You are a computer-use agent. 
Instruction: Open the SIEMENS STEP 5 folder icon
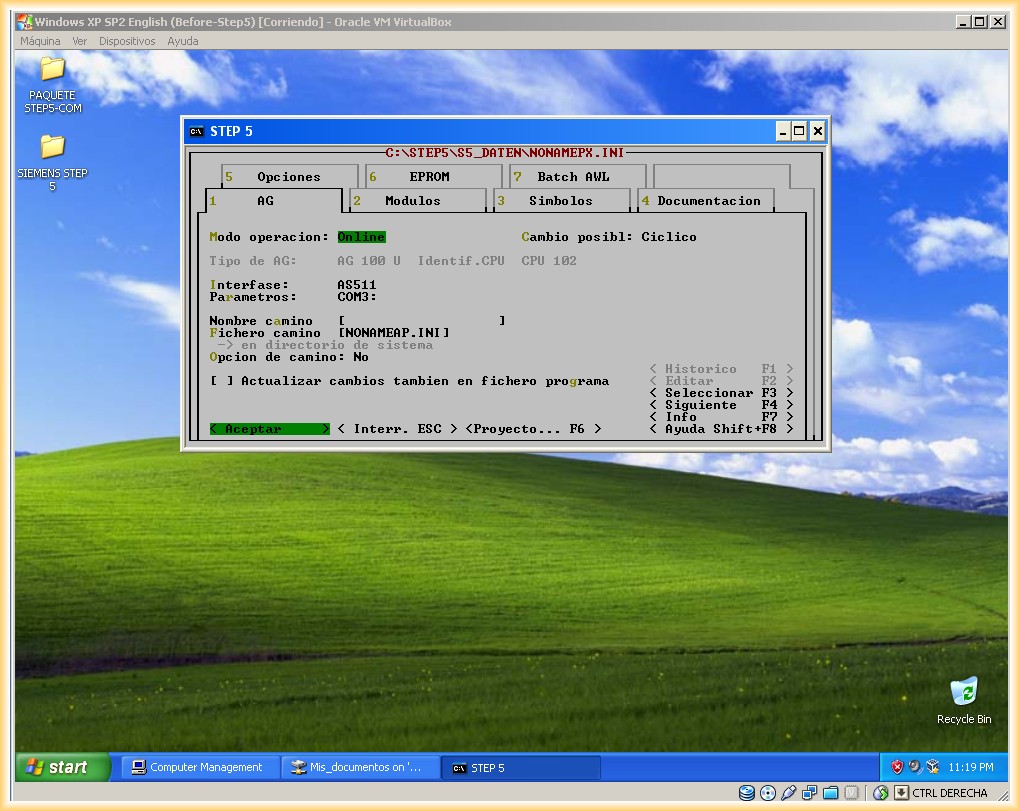click(52, 148)
